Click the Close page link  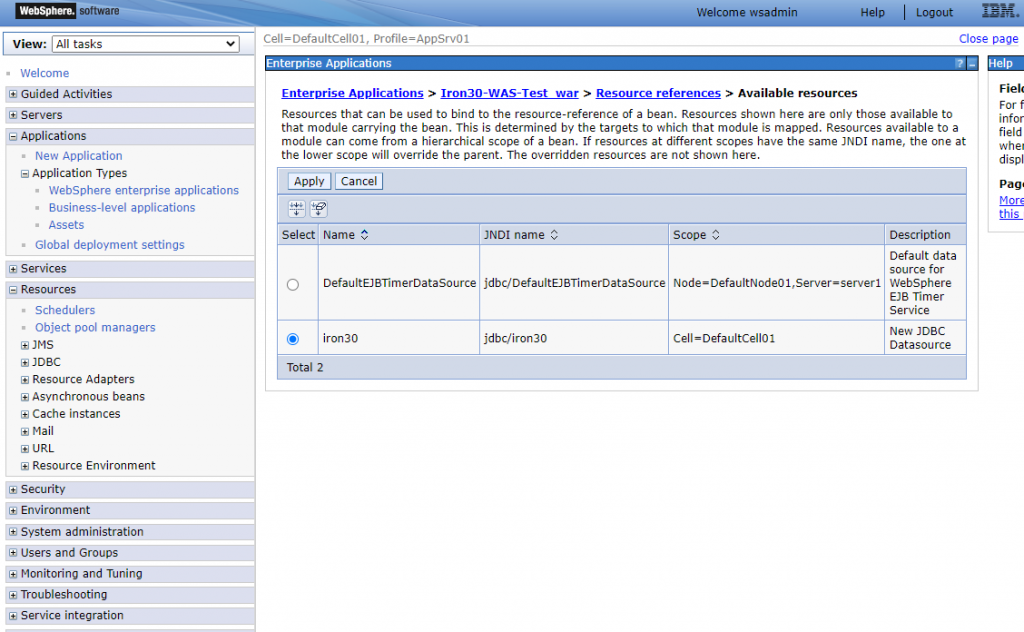(x=988, y=39)
